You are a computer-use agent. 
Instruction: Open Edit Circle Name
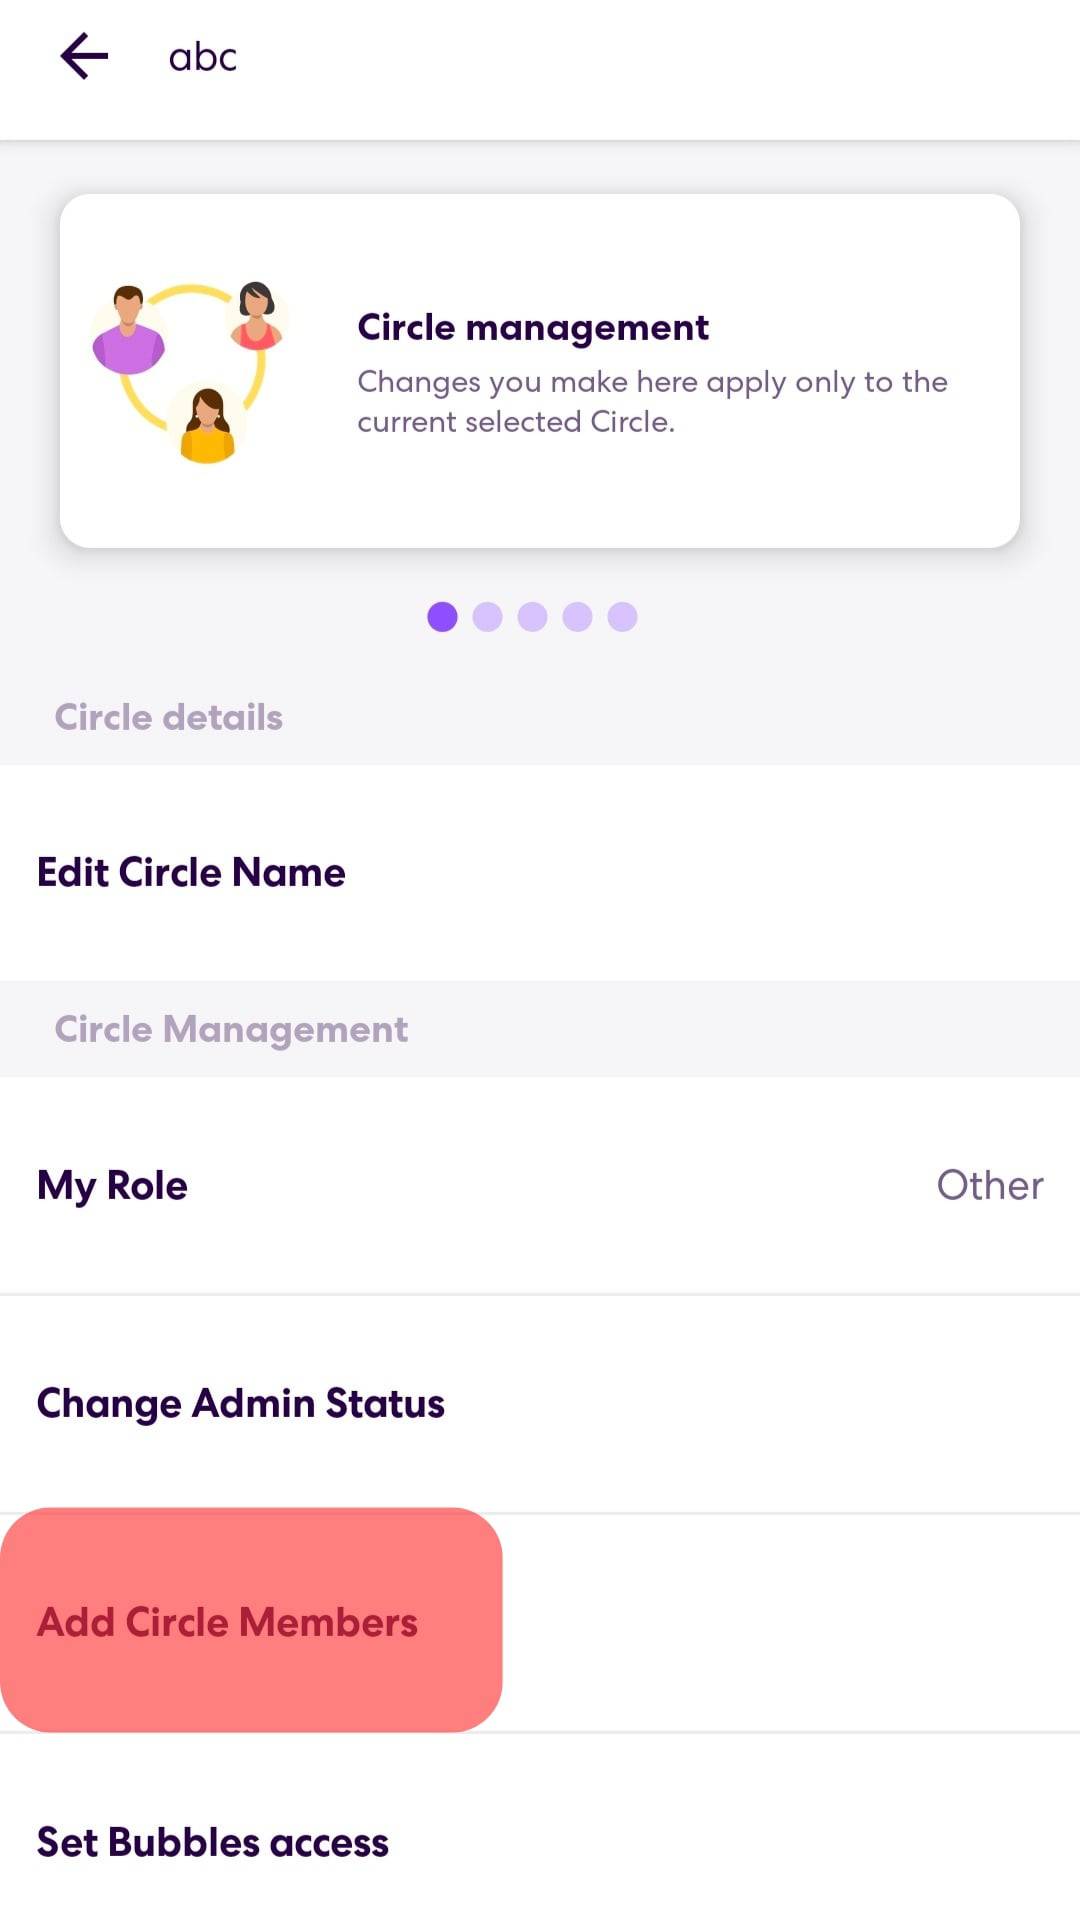coord(191,872)
